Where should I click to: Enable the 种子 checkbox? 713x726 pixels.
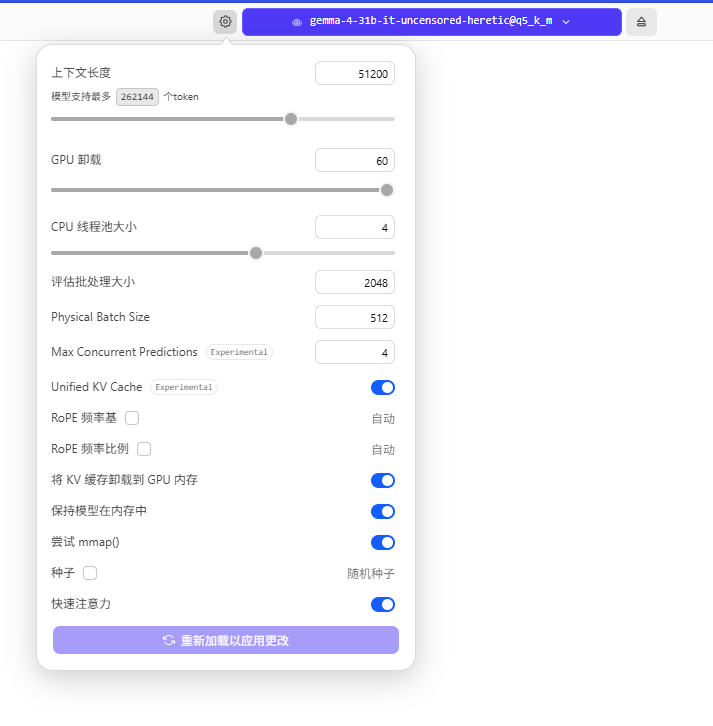coord(90,573)
